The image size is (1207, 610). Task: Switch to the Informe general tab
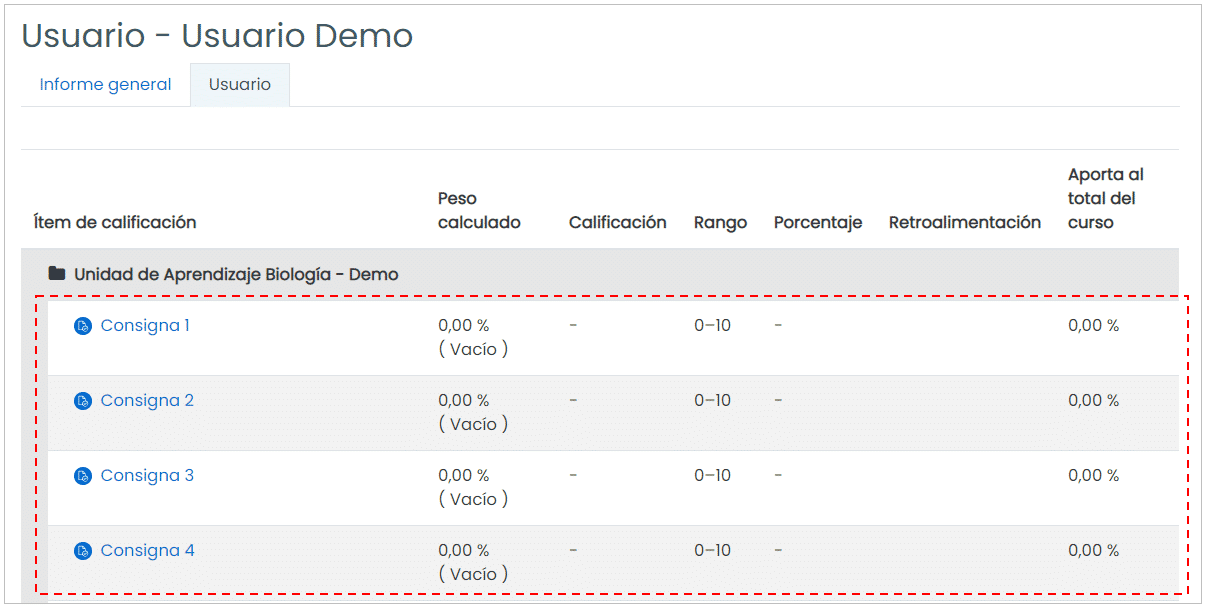(106, 85)
